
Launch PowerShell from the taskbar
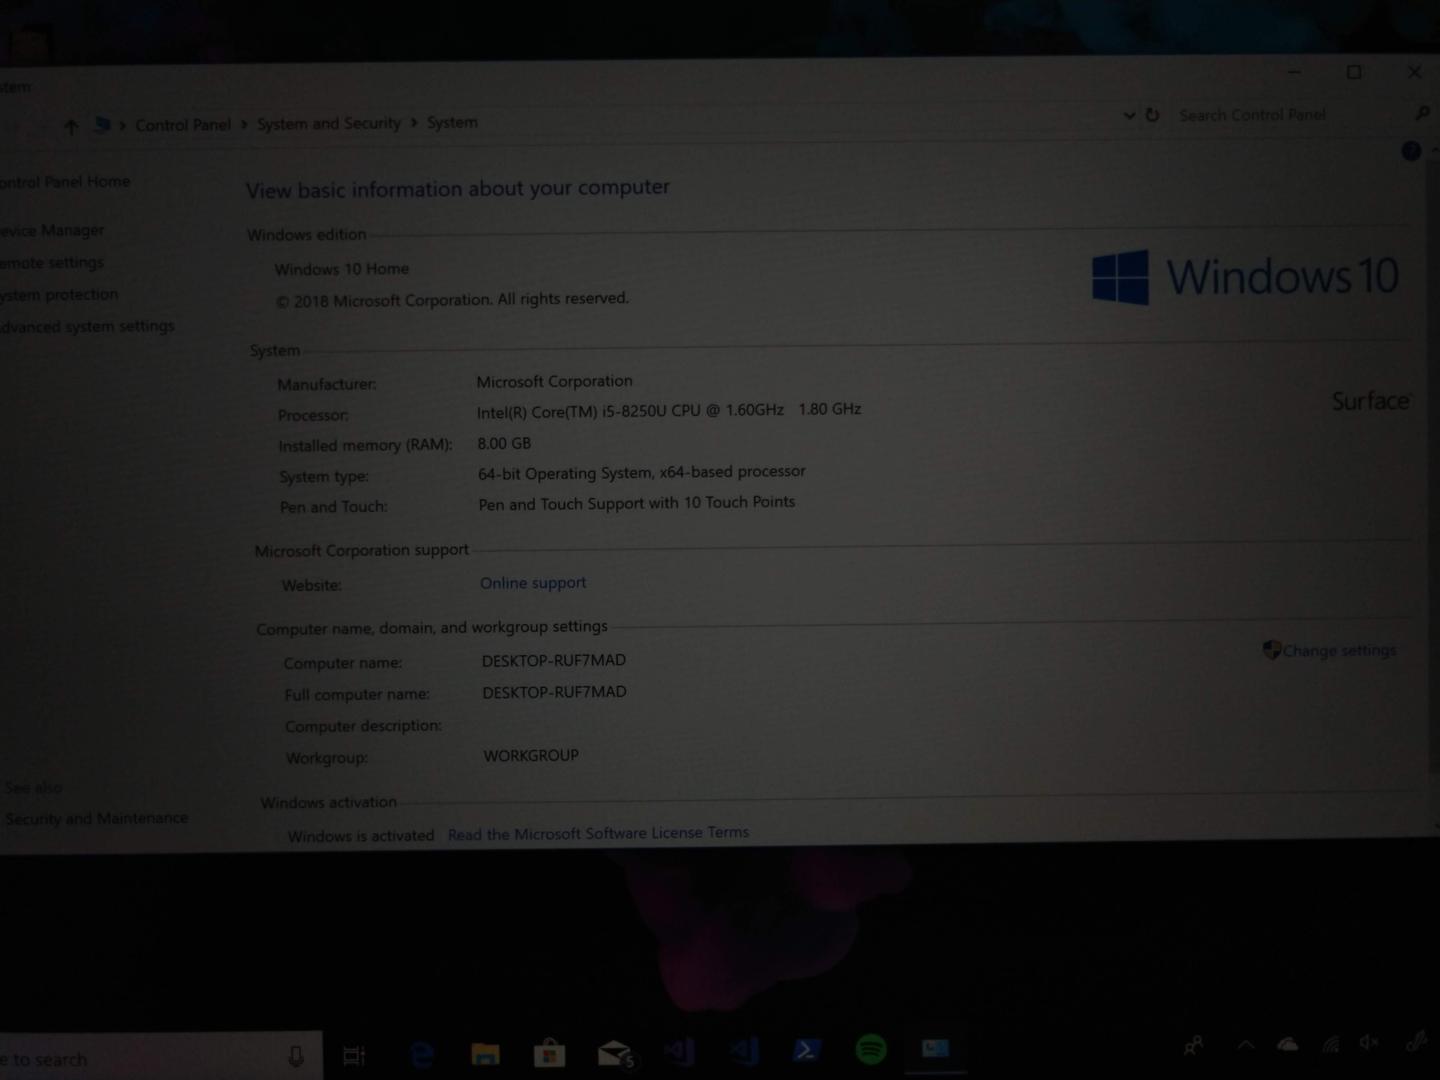coord(806,1050)
